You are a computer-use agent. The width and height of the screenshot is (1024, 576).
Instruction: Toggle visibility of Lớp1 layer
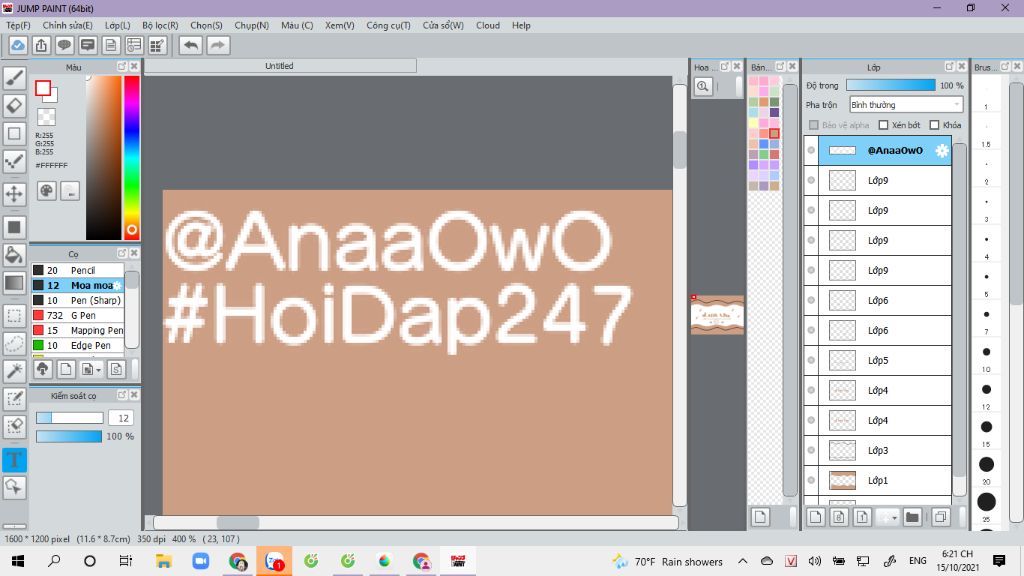click(811, 481)
